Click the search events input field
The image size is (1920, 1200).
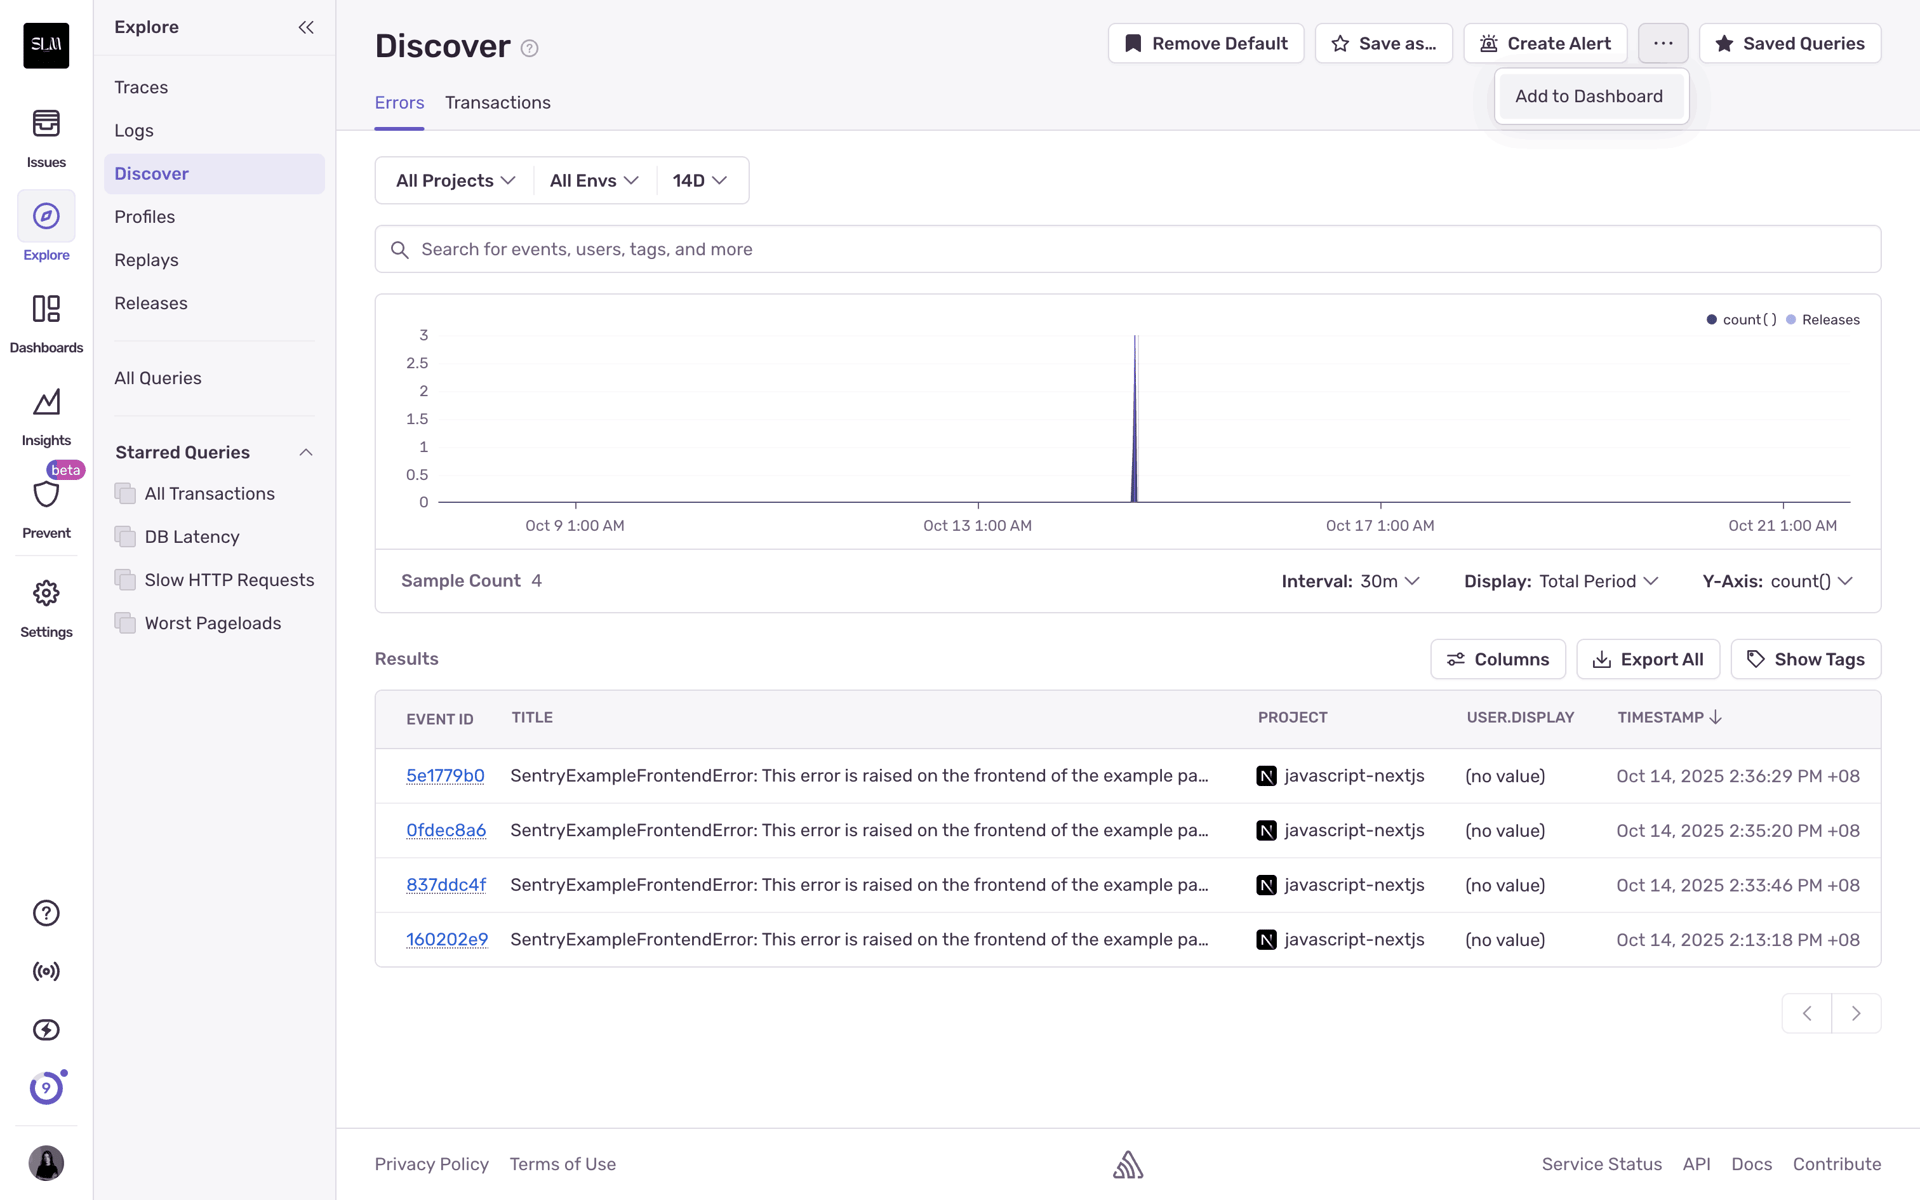pyautogui.click(x=1128, y=249)
